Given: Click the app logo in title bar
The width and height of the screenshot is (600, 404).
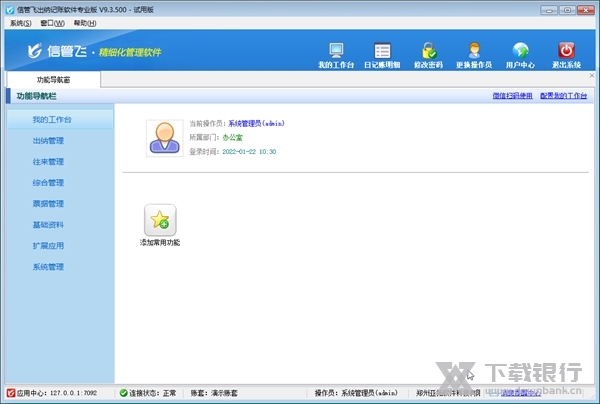Looking at the screenshot, I should click(10, 10).
